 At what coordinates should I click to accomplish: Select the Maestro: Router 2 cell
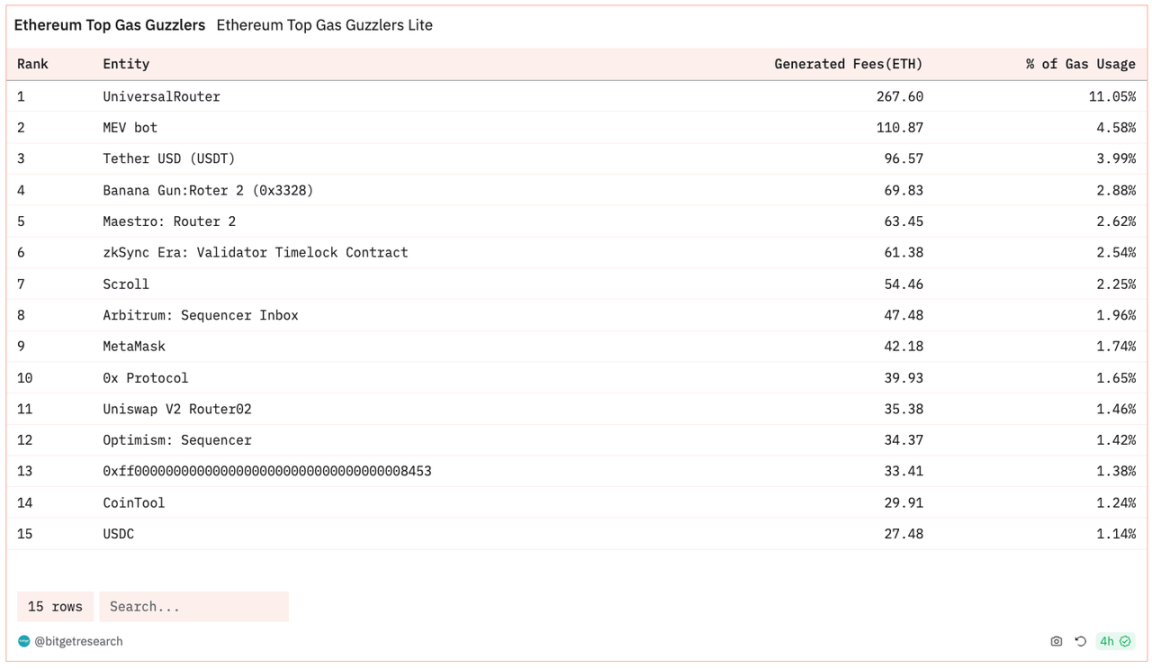pos(169,221)
